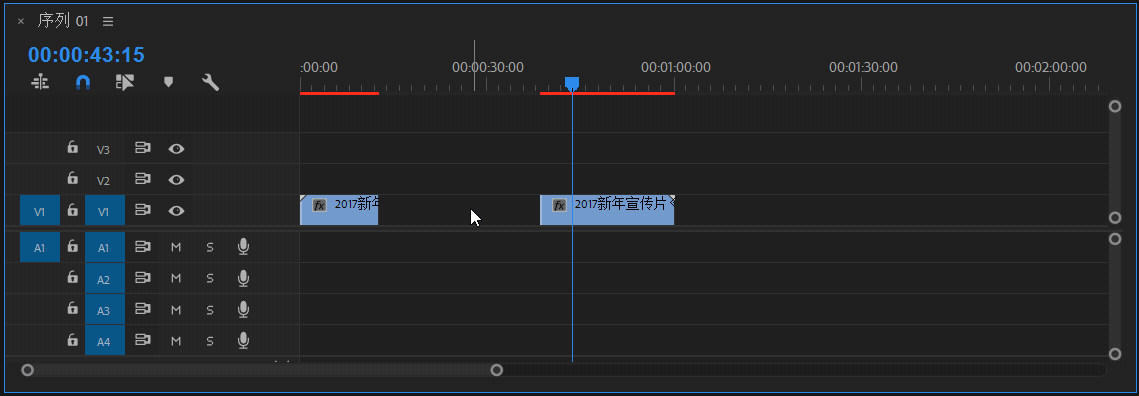Toggle V1 source patching button
This screenshot has width=1139, height=396.
[40, 211]
